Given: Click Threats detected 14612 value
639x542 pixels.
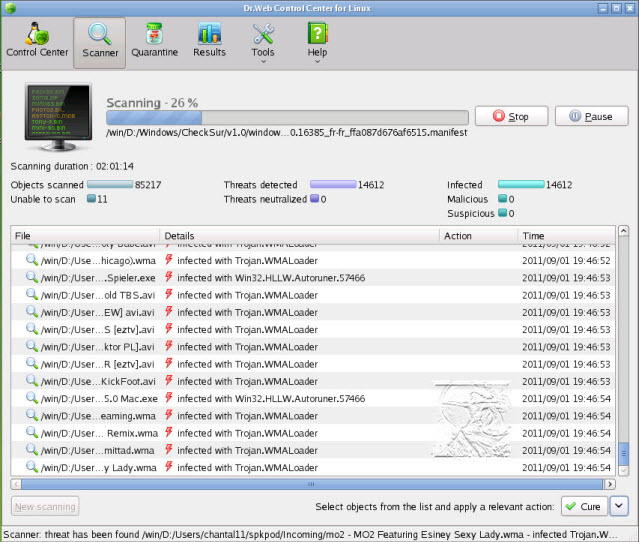Looking at the screenshot, I should [x=371, y=185].
